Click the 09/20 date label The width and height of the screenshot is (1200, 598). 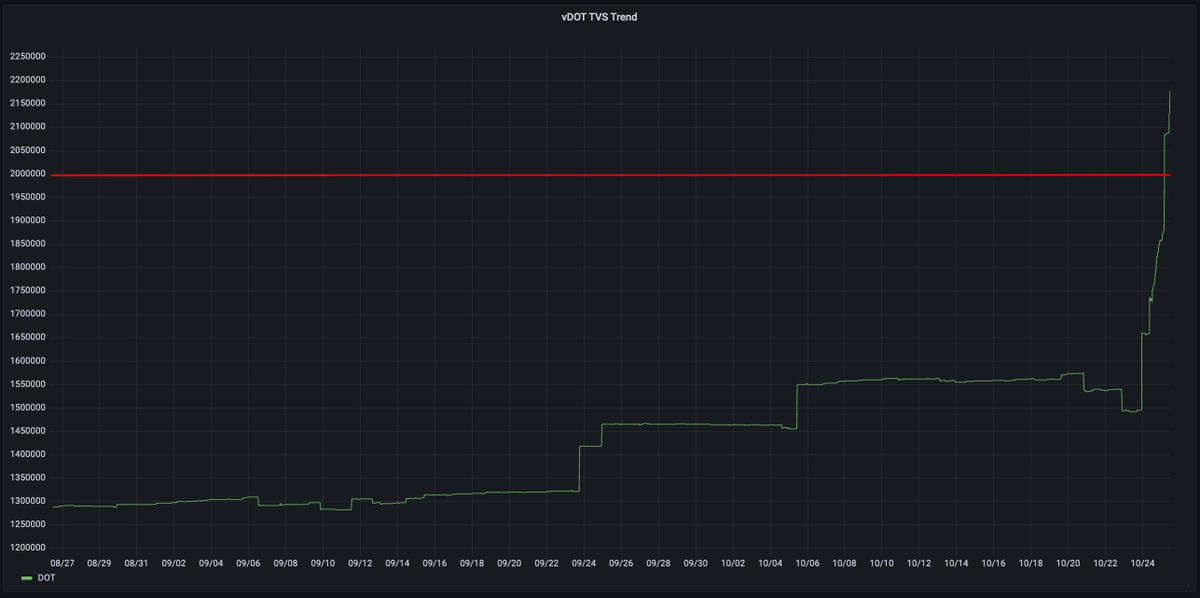tap(509, 563)
